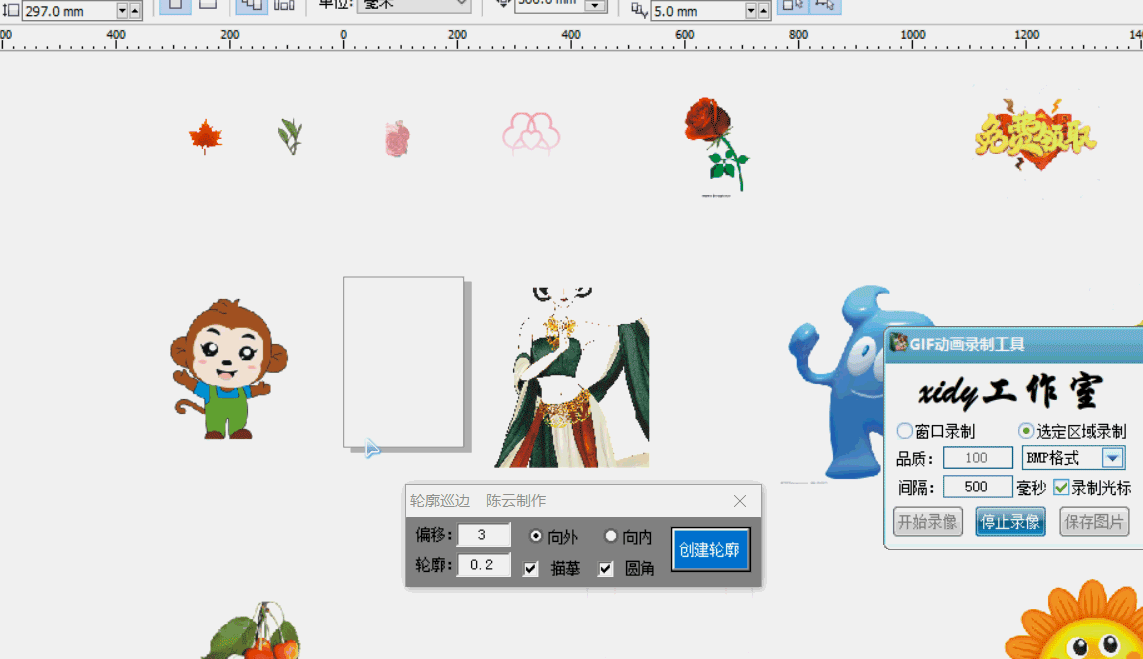Decrease the 5.0 mm duplicate distance value
This screenshot has width=1143, height=659.
[x=751, y=11]
